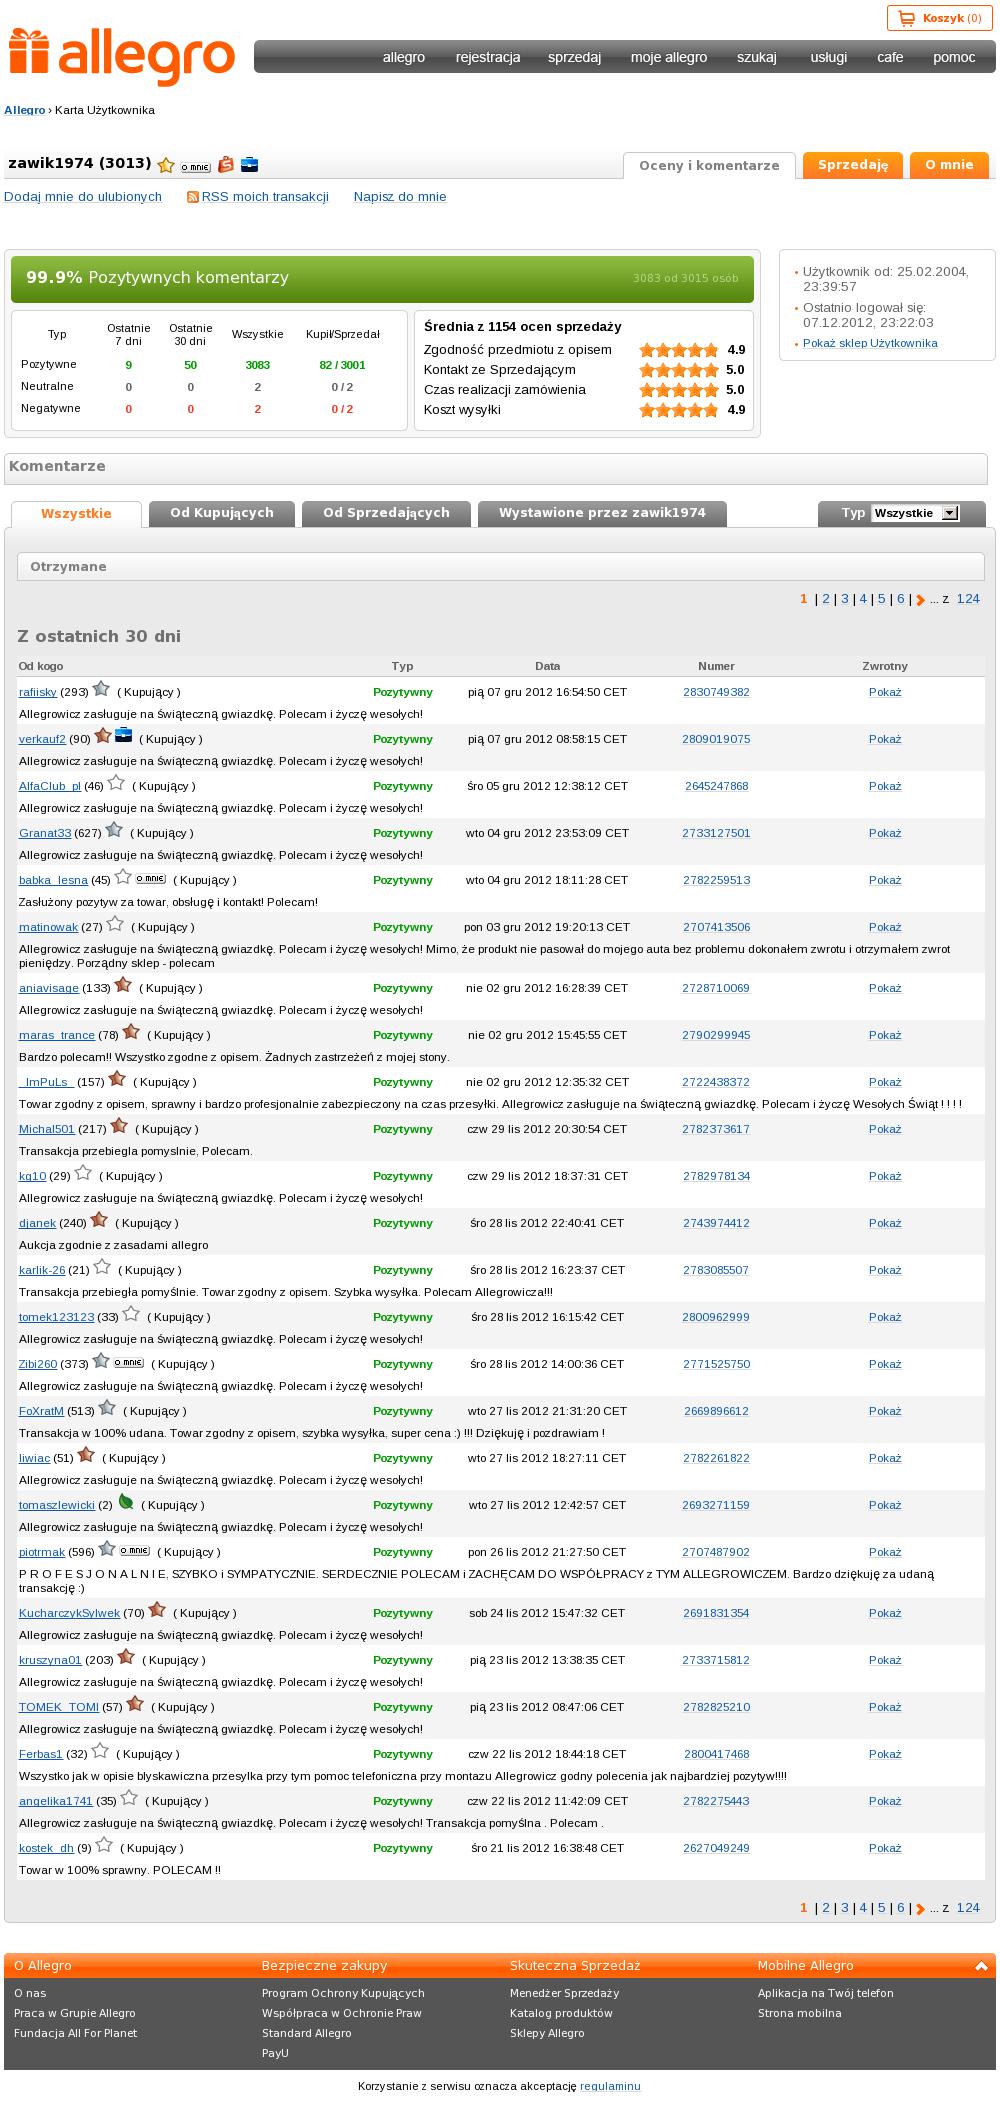Click the star icon next to kruszyna01 (203)
Screen dimensions: 1000x2106
click(x=126, y=1657)
